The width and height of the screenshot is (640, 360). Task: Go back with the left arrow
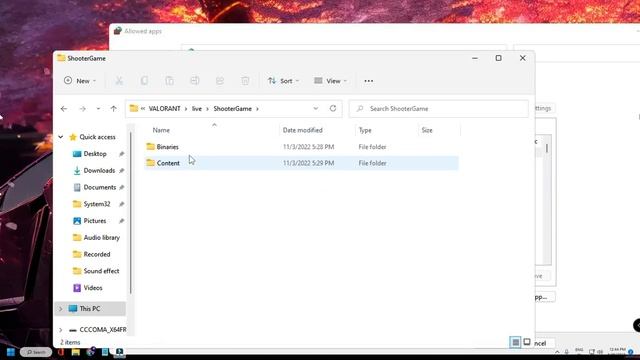coord(64,109)
